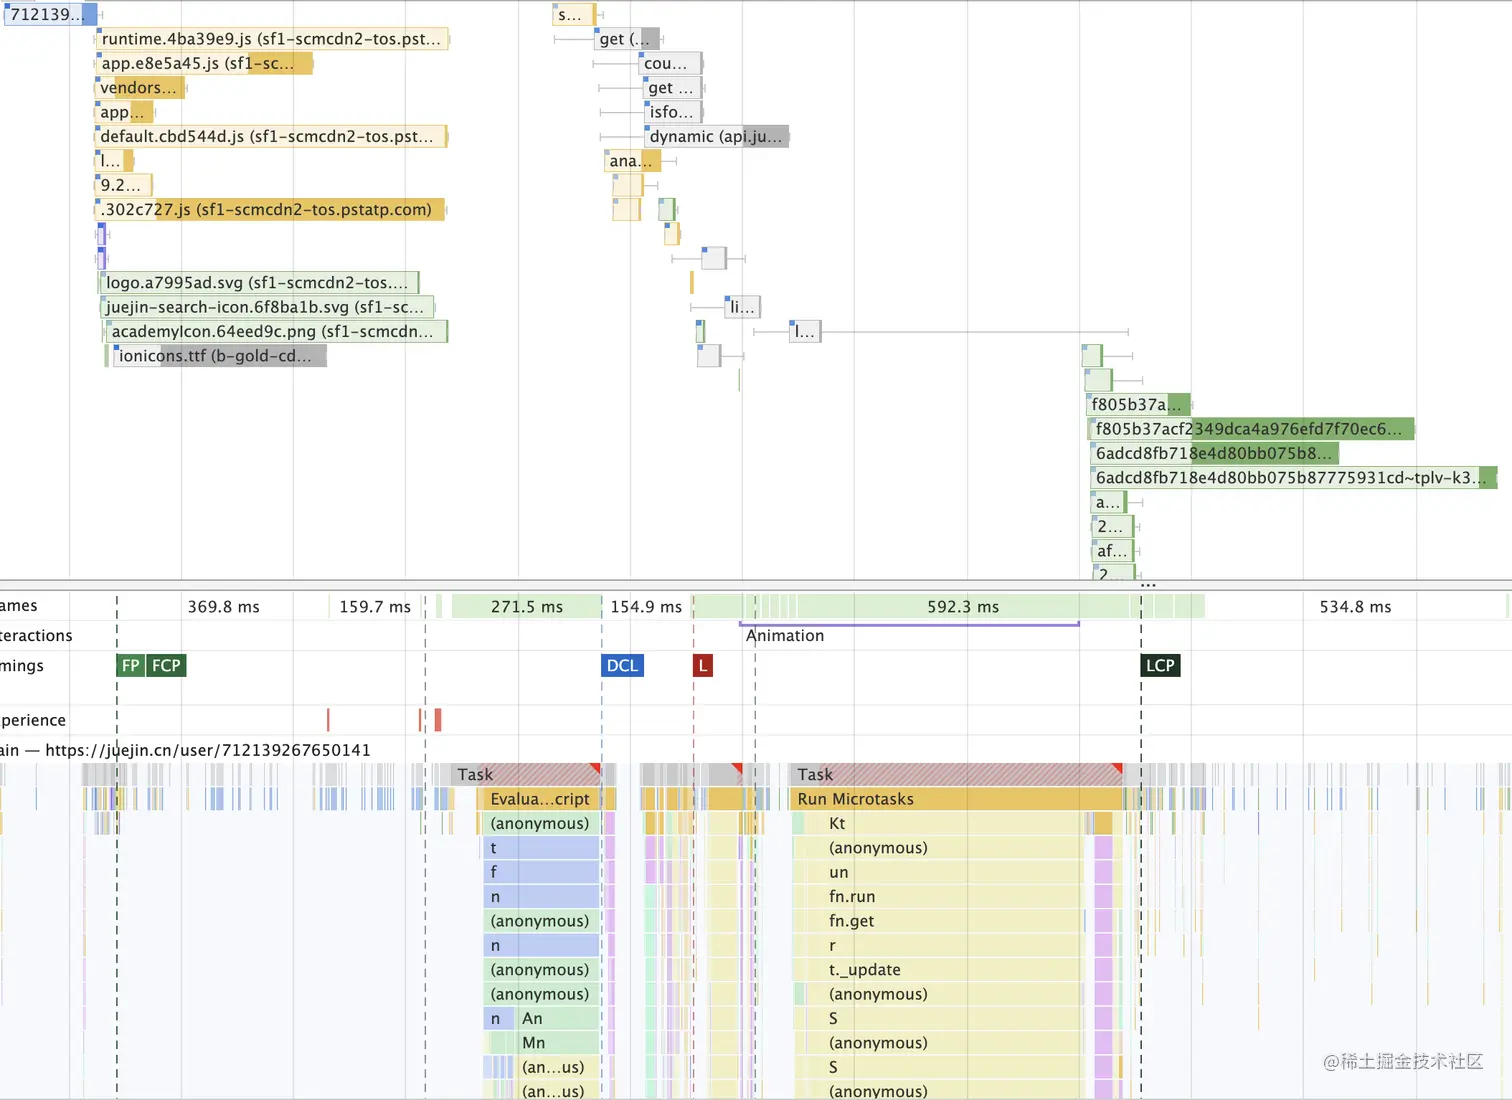Image resolution: width=1512 pixels, height=1100 pixels.
Task: Select the LCP timing marker
Action: coord(1160,666)
